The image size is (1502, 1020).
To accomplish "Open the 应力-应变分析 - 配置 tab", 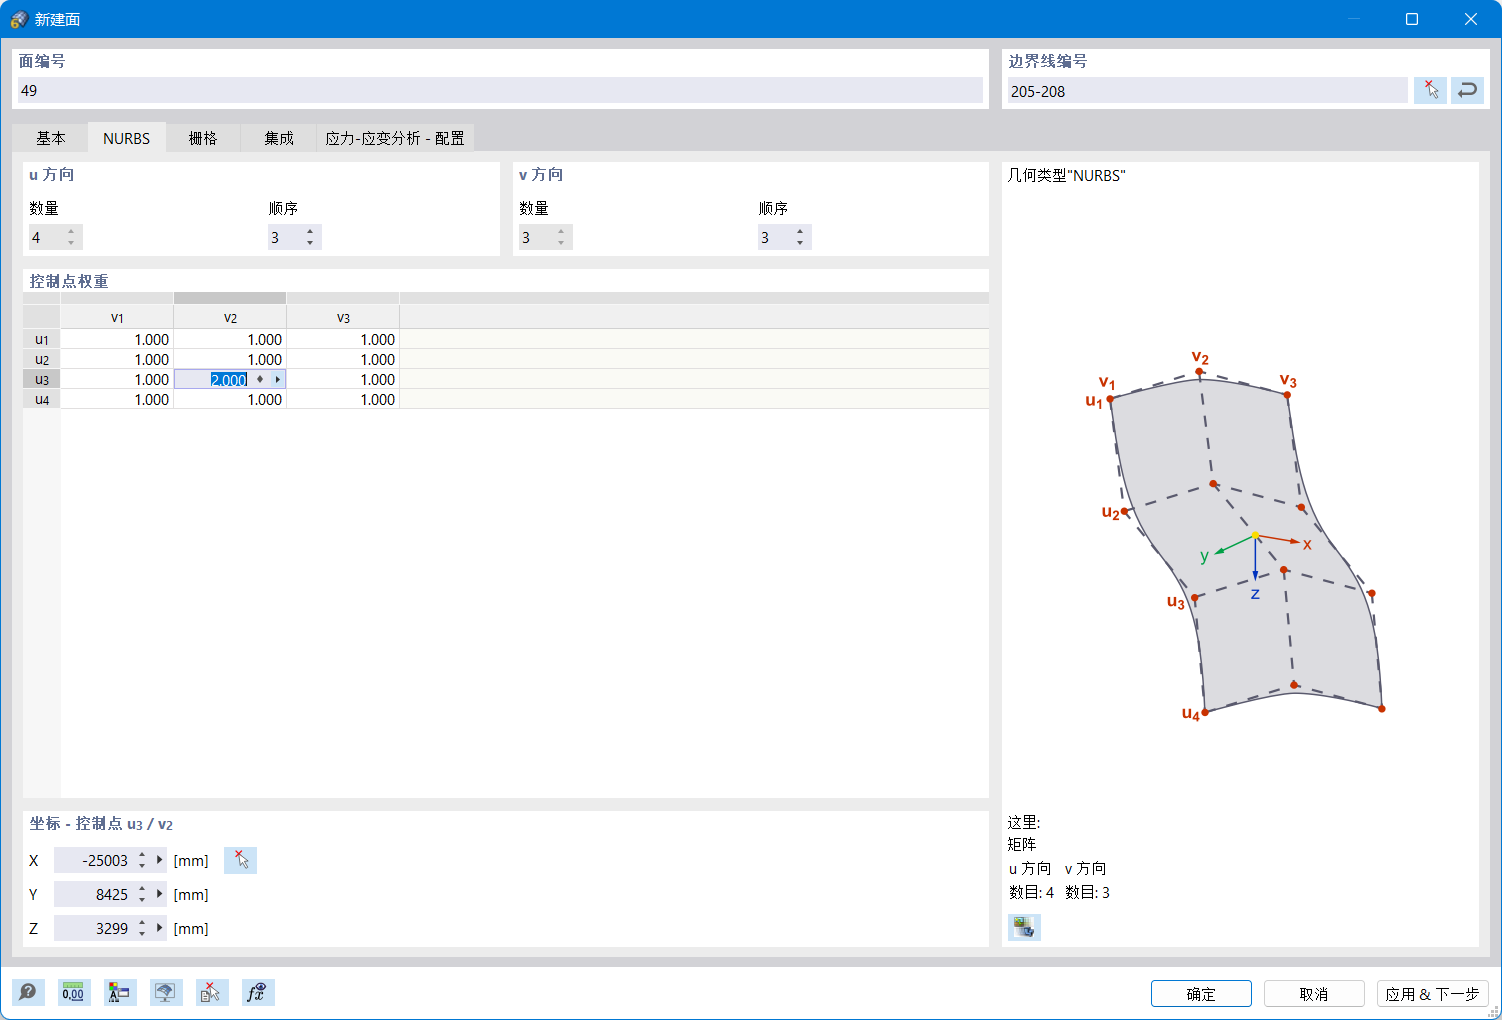I will click(x=395, y=137).
